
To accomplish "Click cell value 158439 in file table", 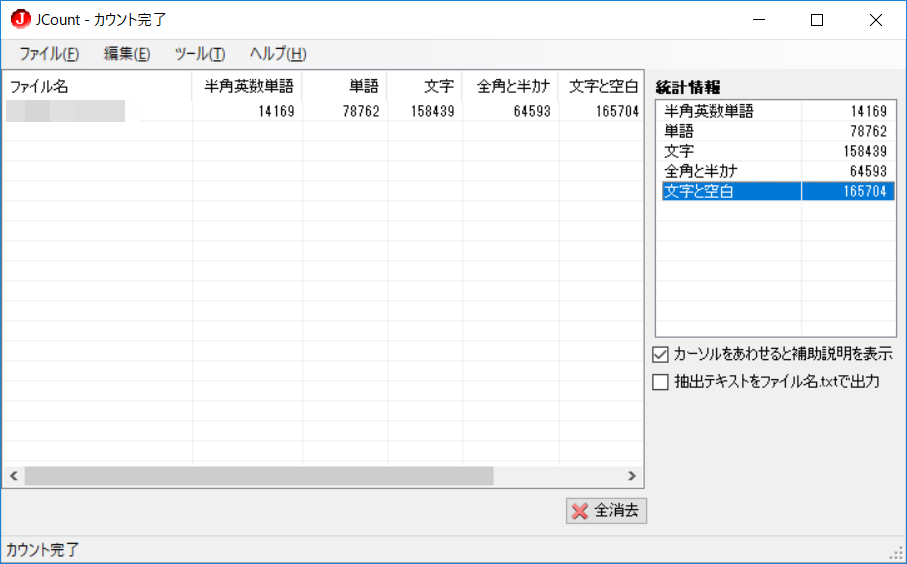I will pos(433,111).
